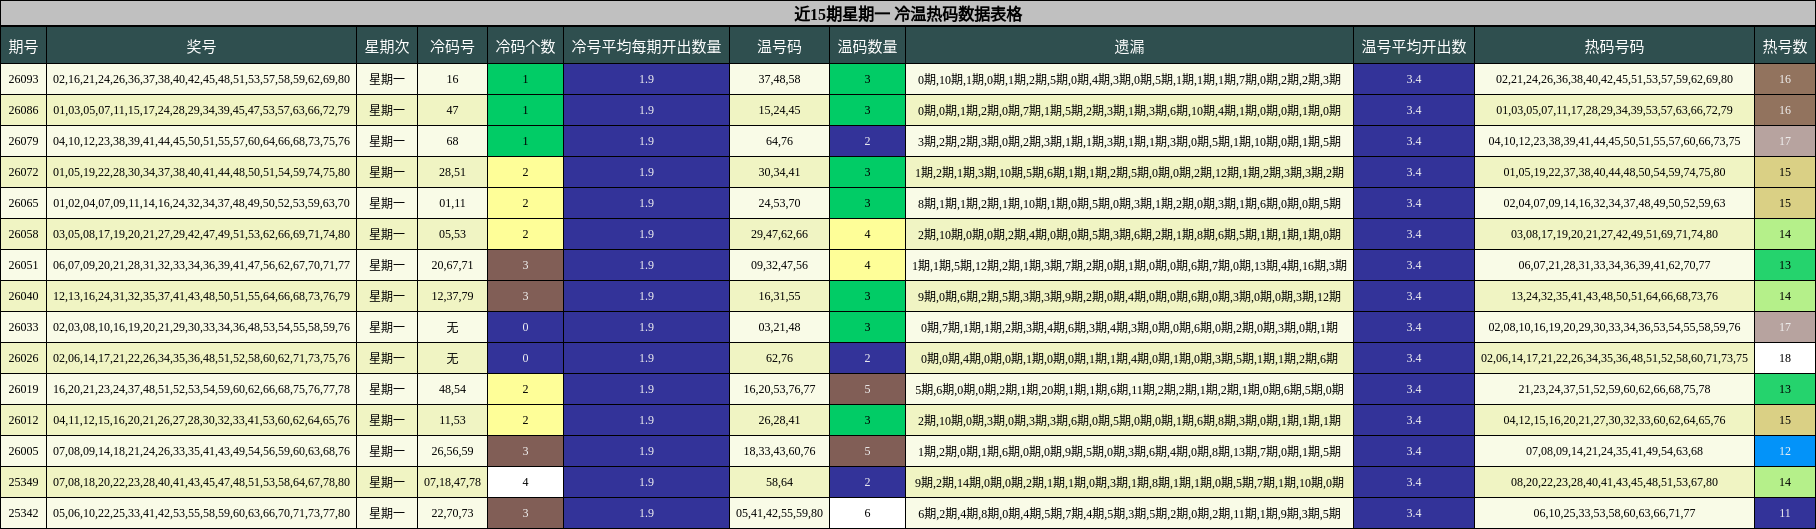Viewport: 1816px width, 529px height.
Task: Click omission list starting 0期,10期,1期,0期,1期,2期
Action: tap(1129, 79)
